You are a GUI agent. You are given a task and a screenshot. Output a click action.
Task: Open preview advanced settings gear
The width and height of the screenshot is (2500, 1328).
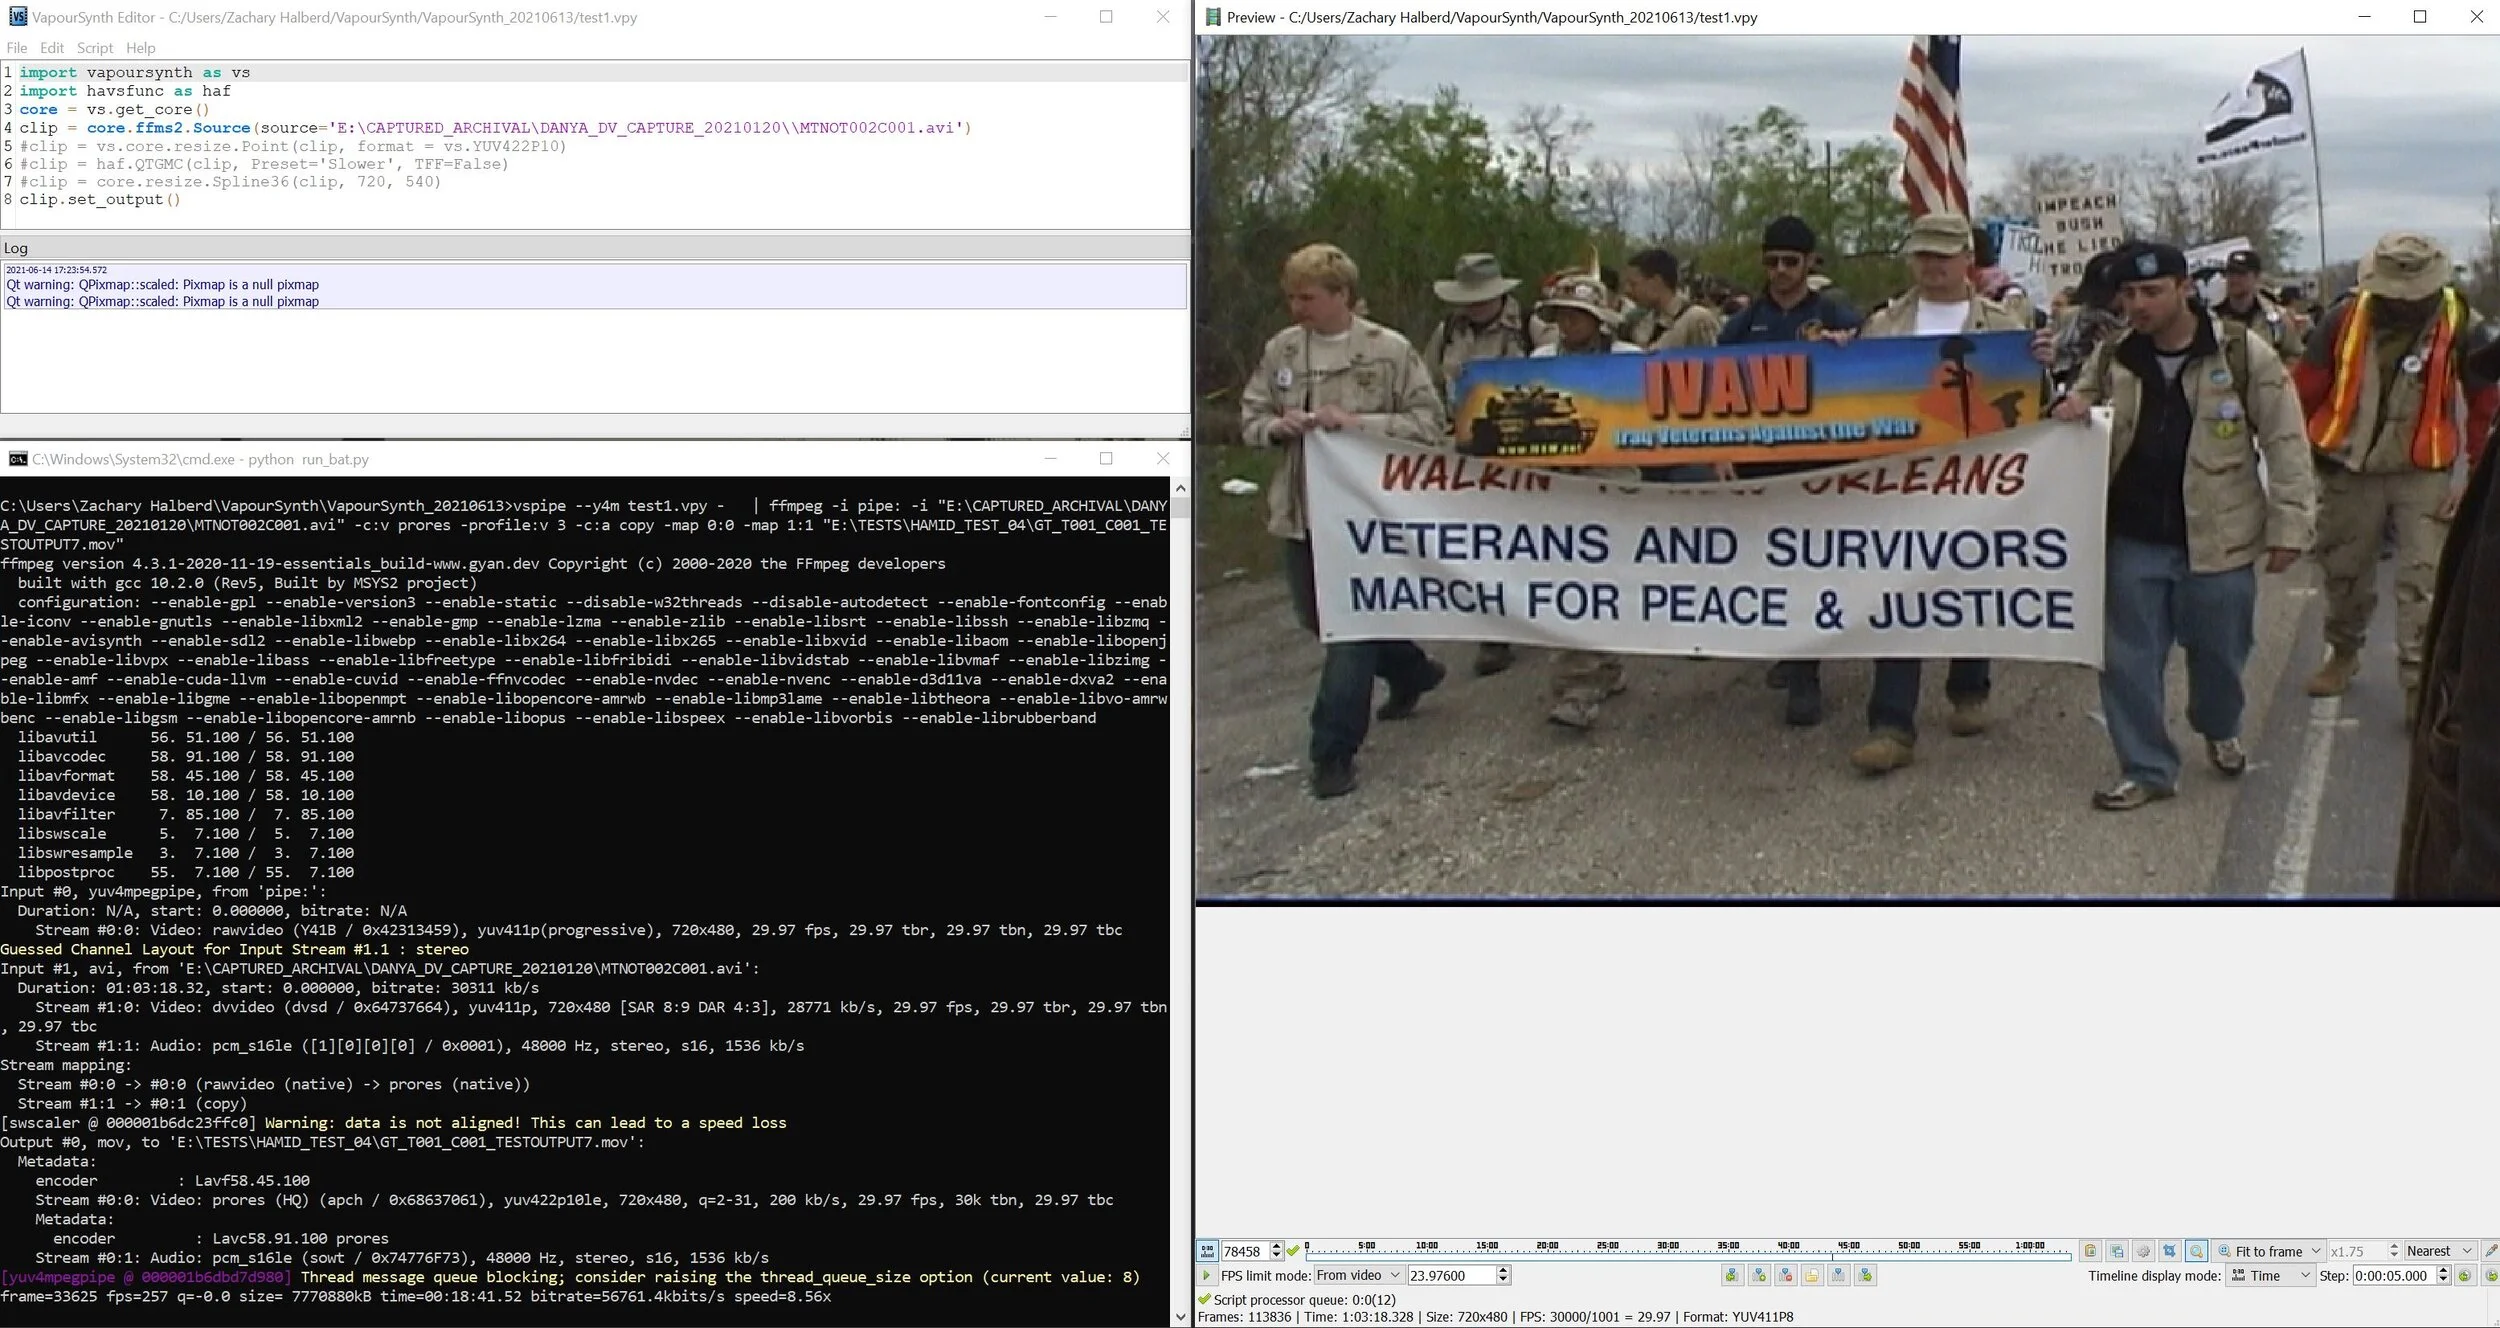coord(2143,1251)
